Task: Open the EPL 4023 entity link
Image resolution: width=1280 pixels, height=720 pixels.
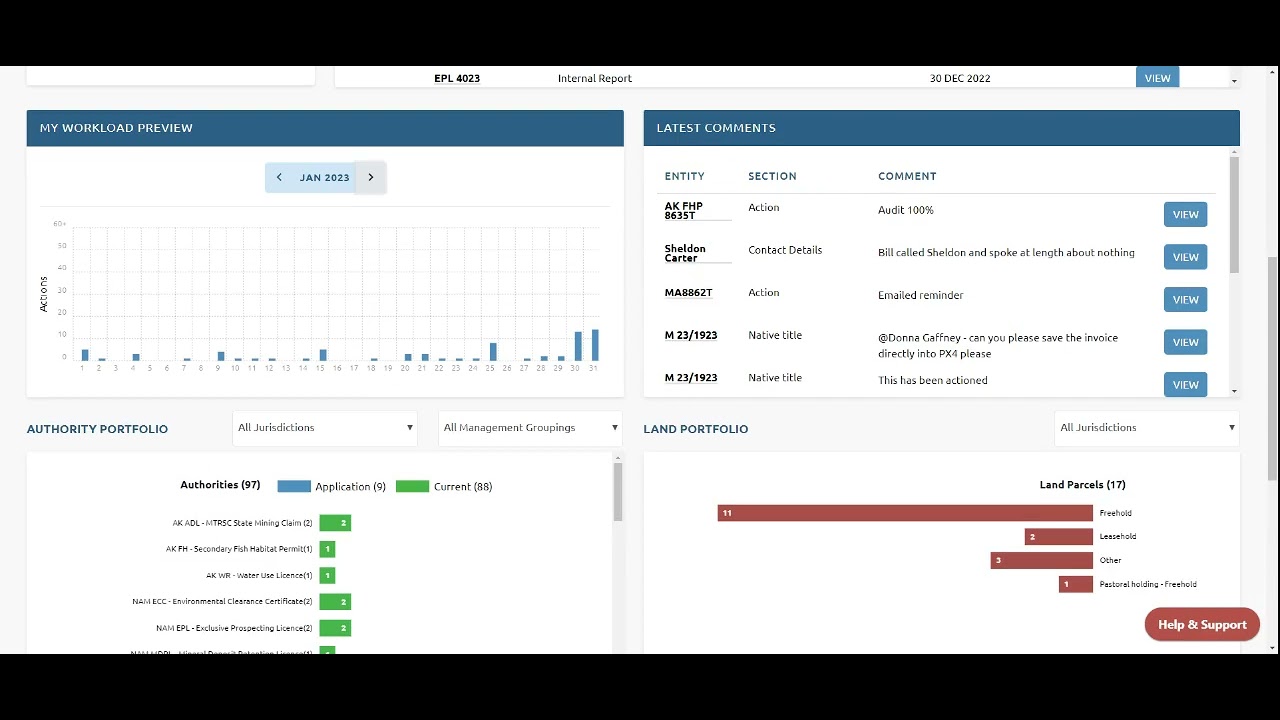Action: coord(457,78)
